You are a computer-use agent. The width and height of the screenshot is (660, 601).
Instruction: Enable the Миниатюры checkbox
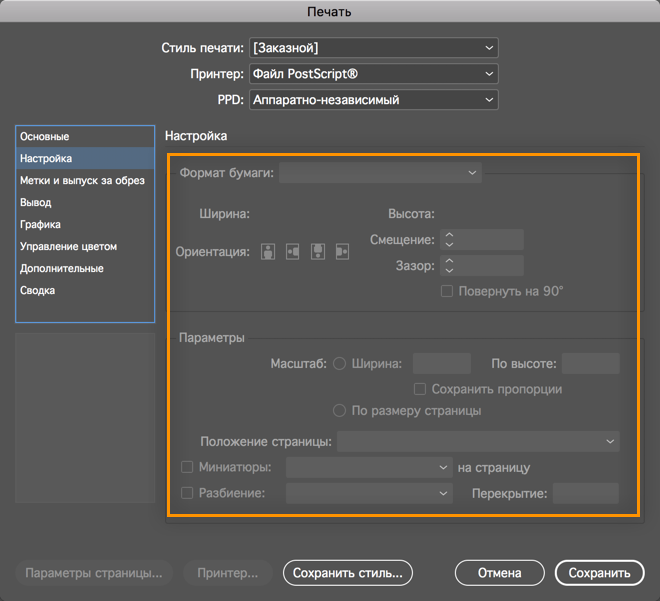pyautogui.click(x=187, y=467)
